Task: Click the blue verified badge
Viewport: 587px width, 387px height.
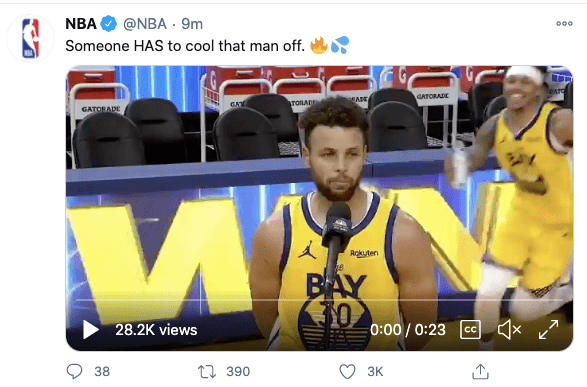Action: point(109,24)
